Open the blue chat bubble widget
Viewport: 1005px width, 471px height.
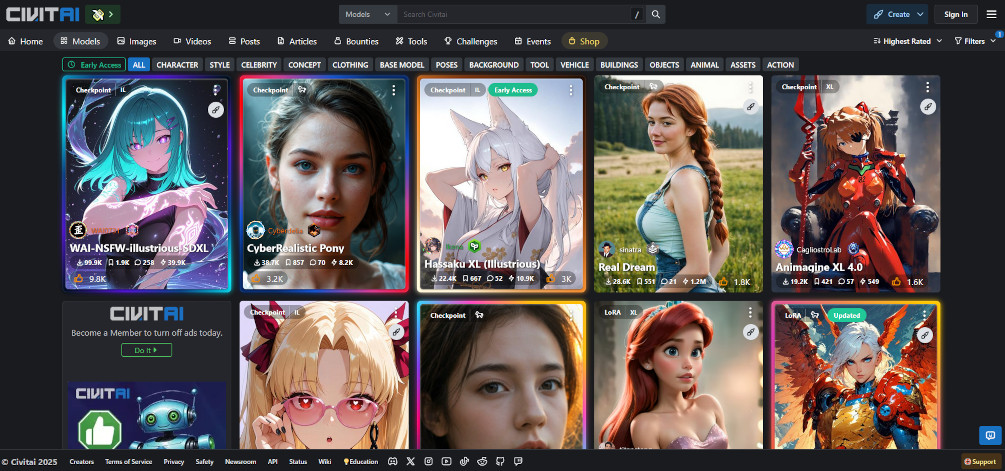(990, 435)
